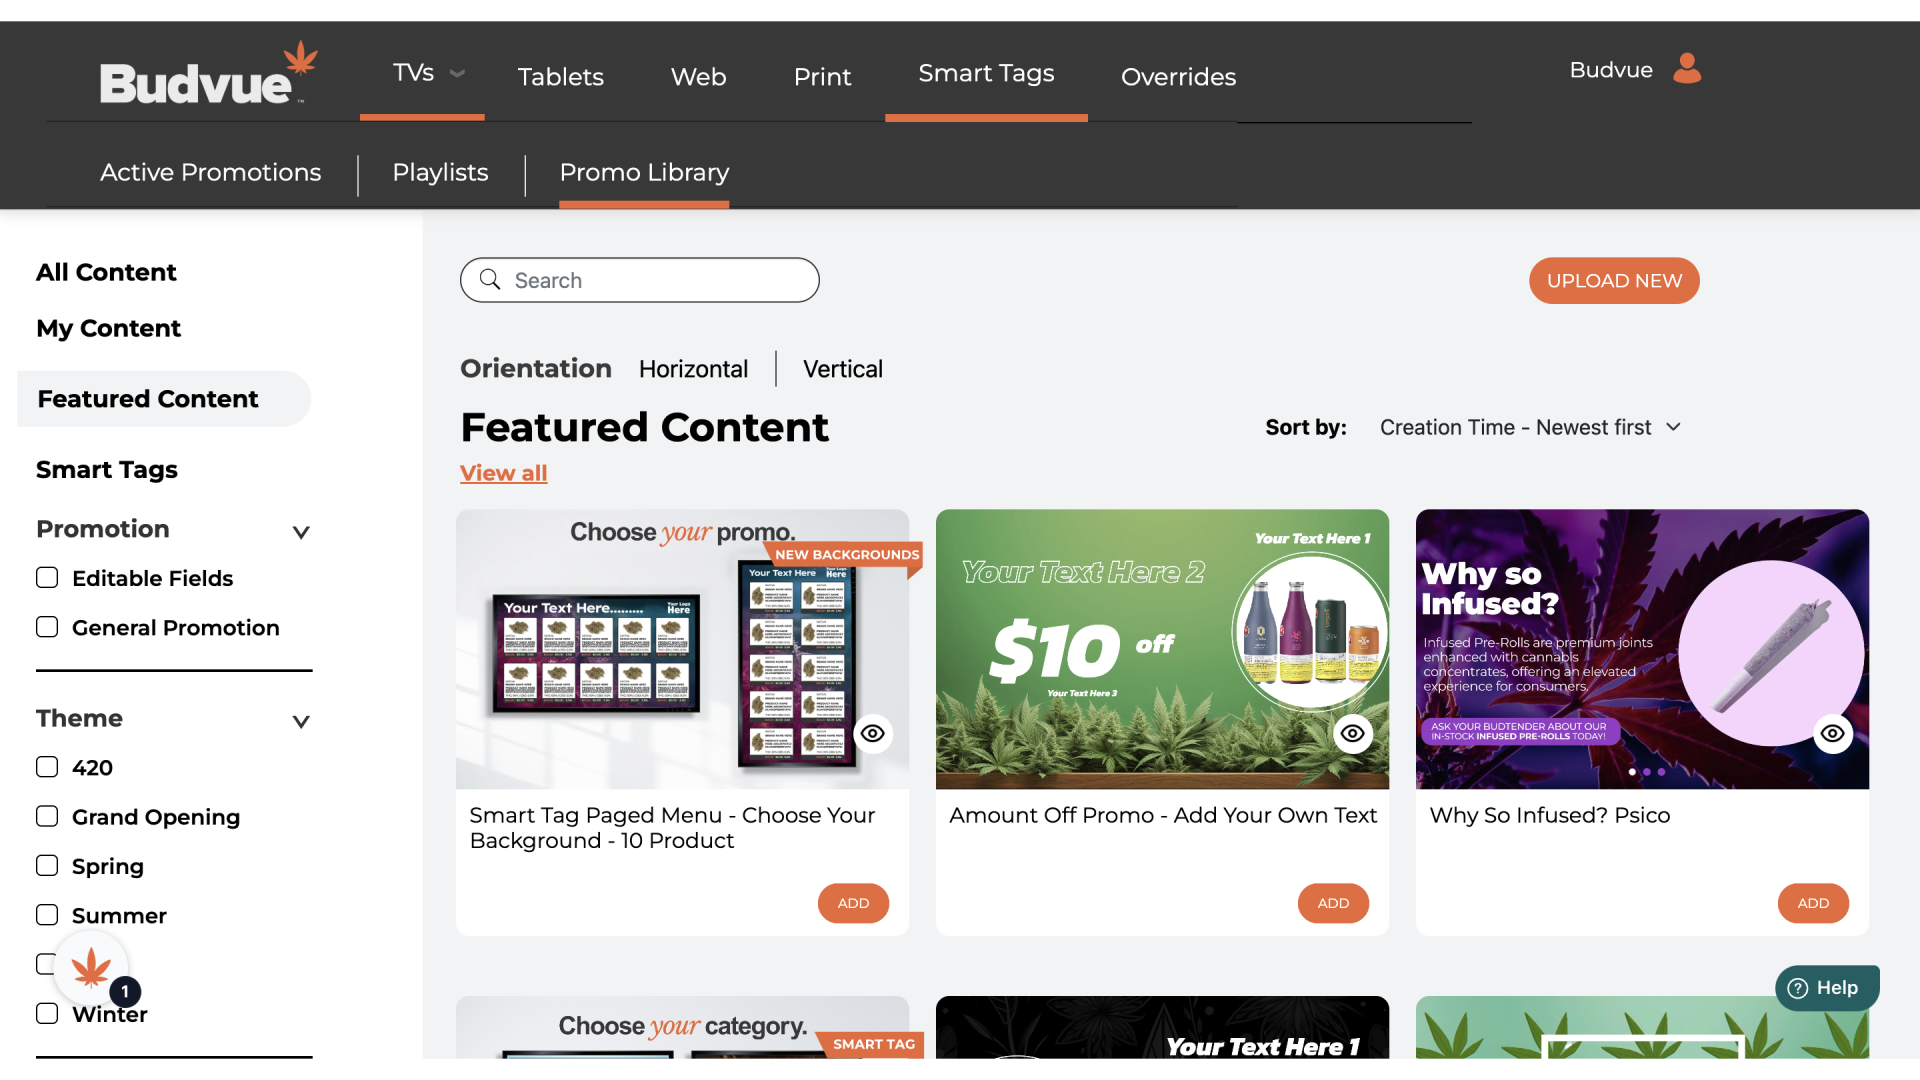Collapse the Promotion filter section
1920x1080 pixels.
301,532
